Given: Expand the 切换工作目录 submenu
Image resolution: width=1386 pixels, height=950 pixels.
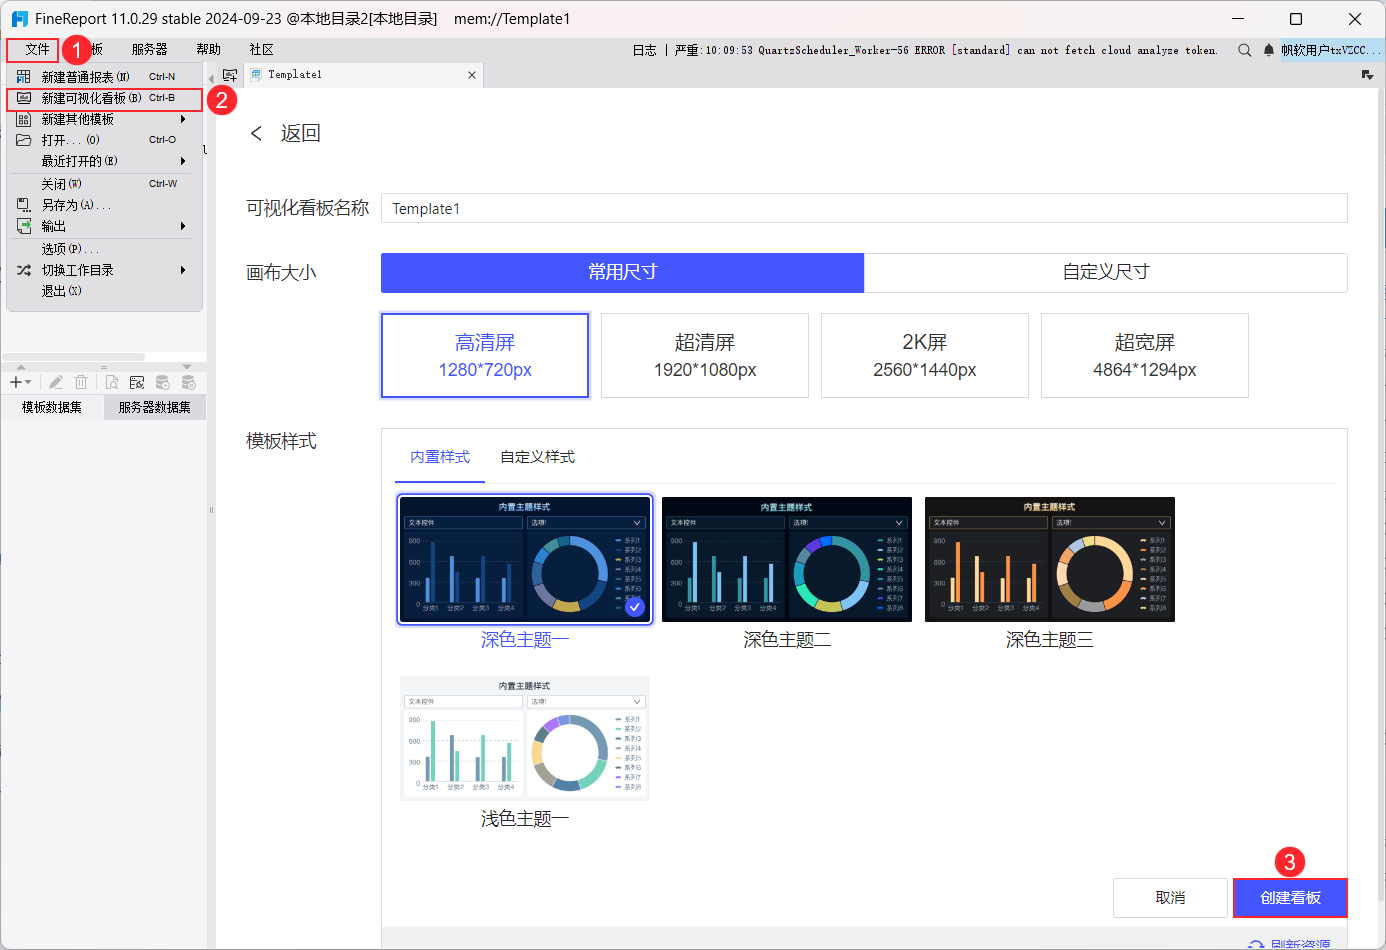Looking at the screenshot, I should click(105, 270).
